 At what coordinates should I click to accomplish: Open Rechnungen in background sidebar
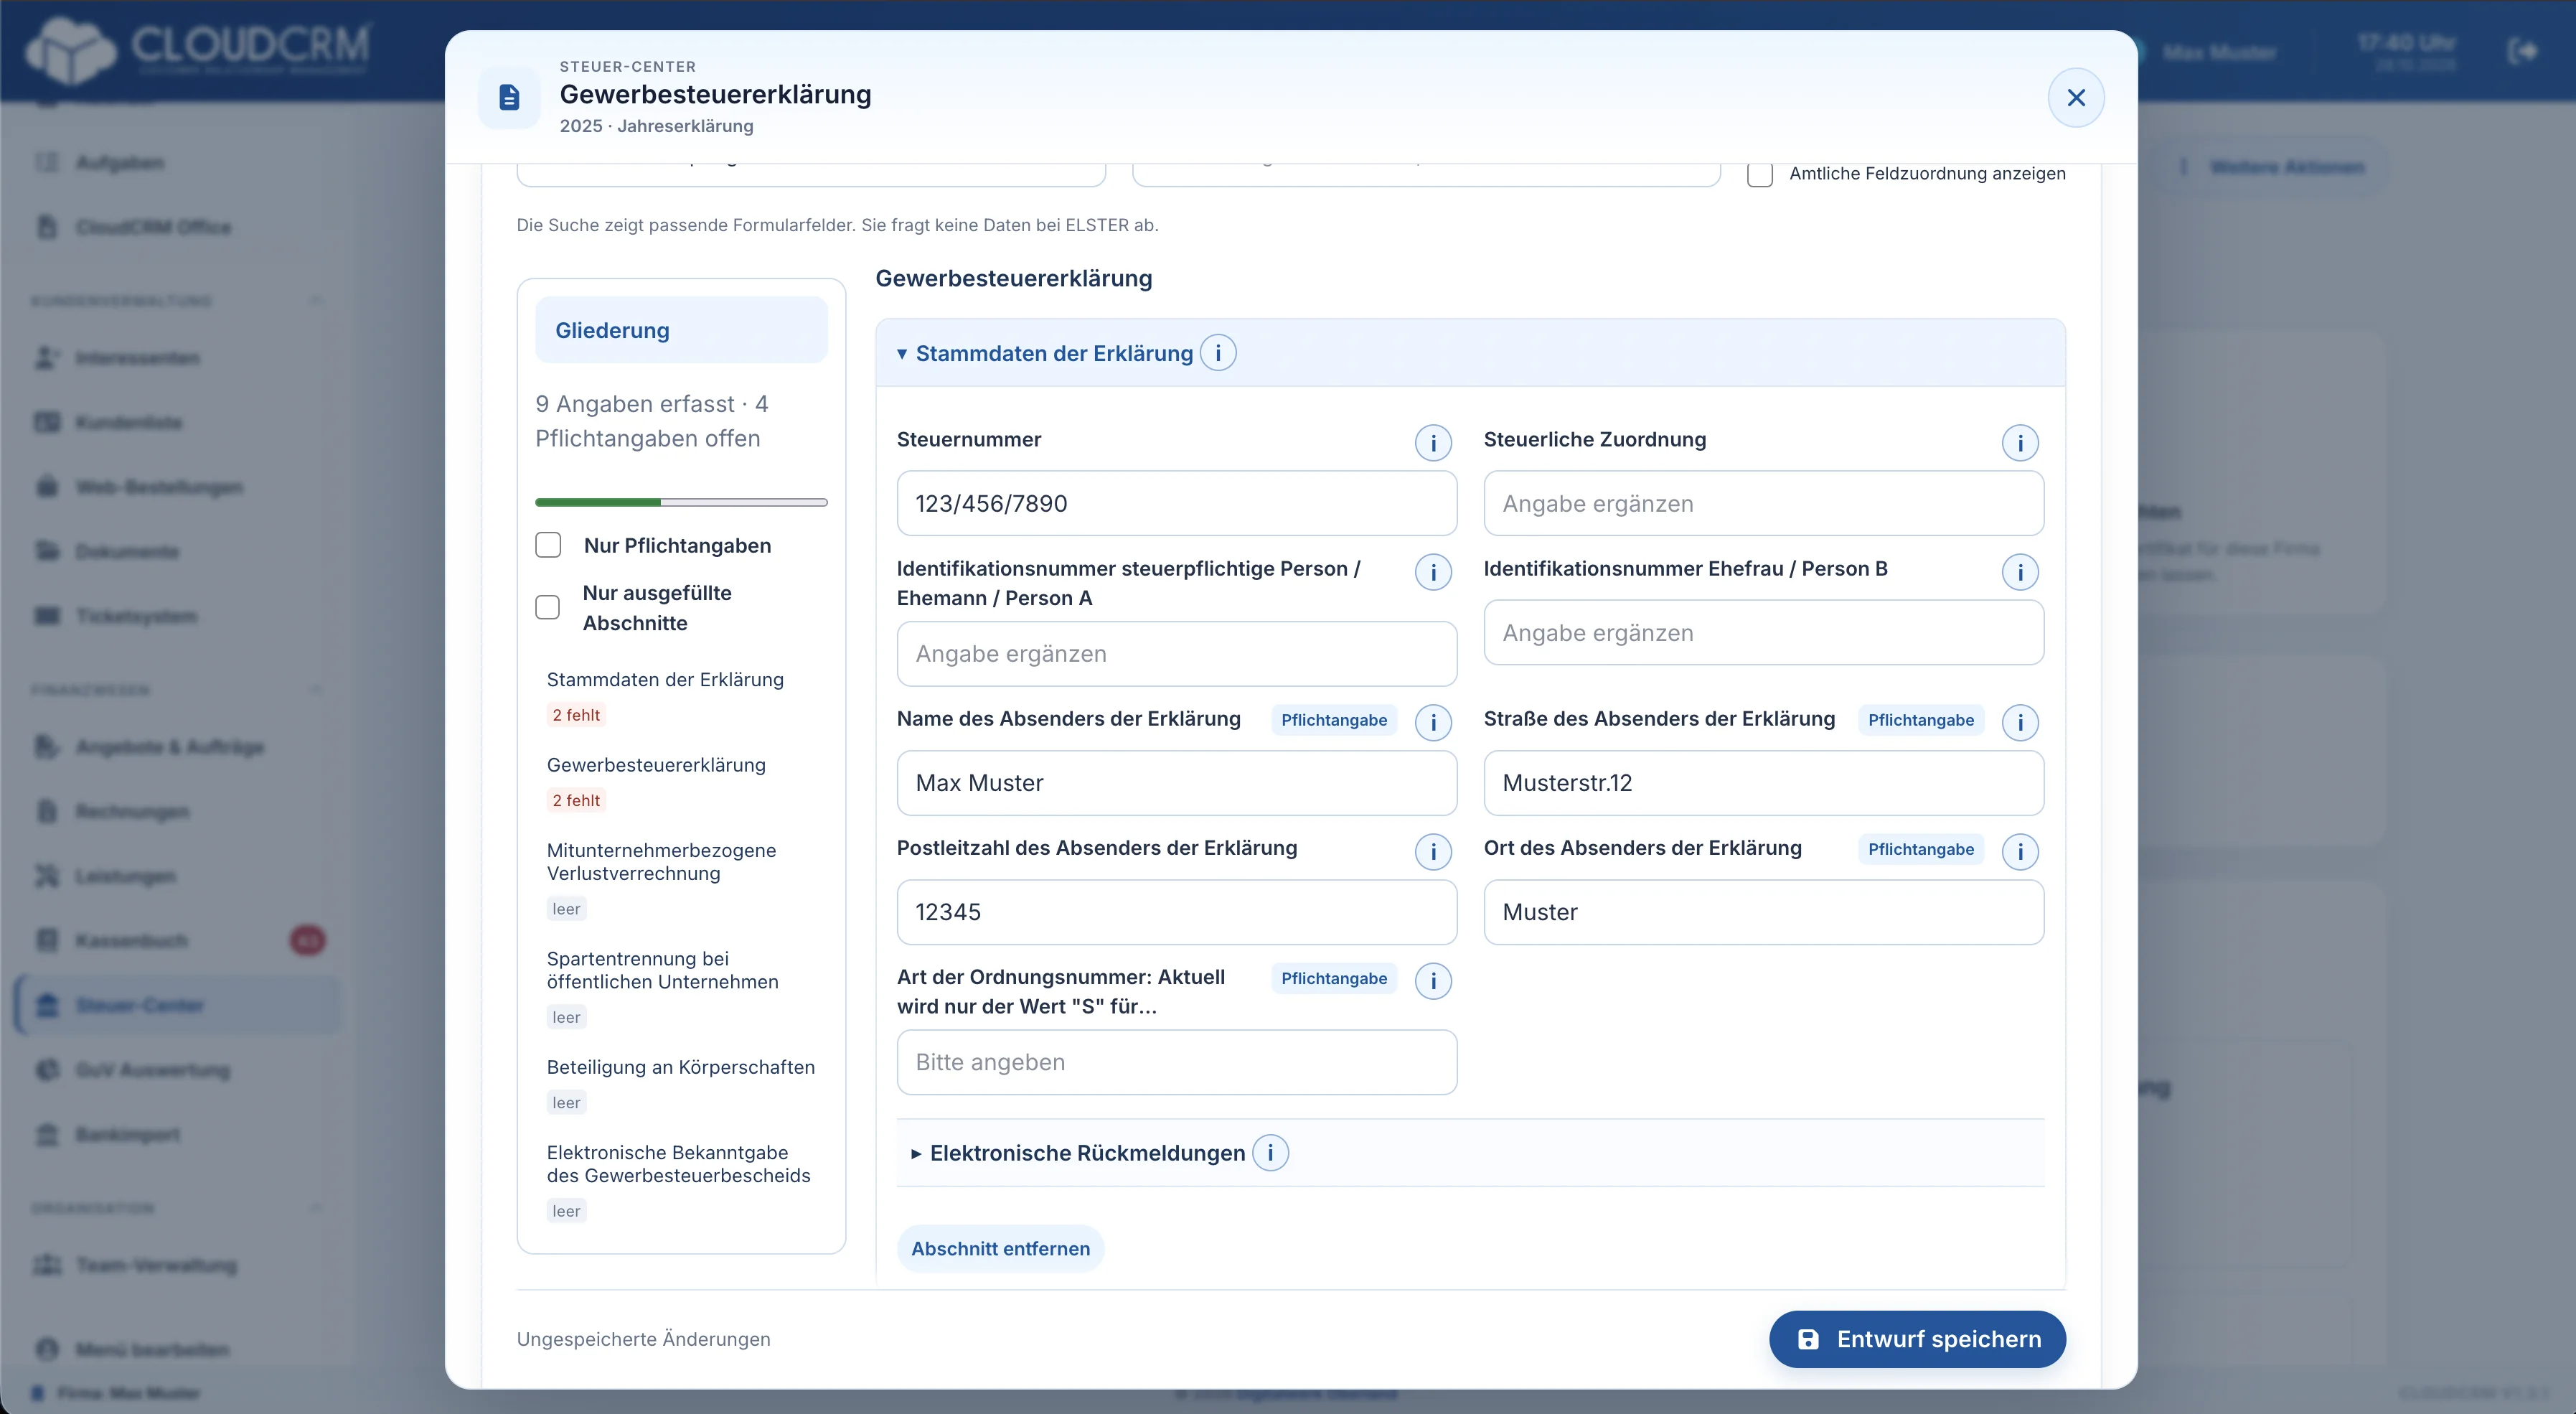point(178,811)
